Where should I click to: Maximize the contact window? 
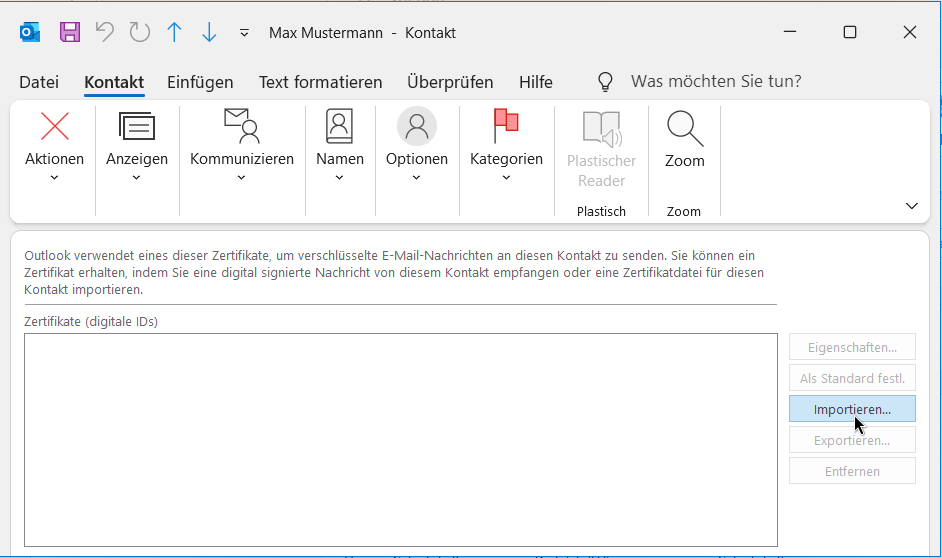[849, 32]
